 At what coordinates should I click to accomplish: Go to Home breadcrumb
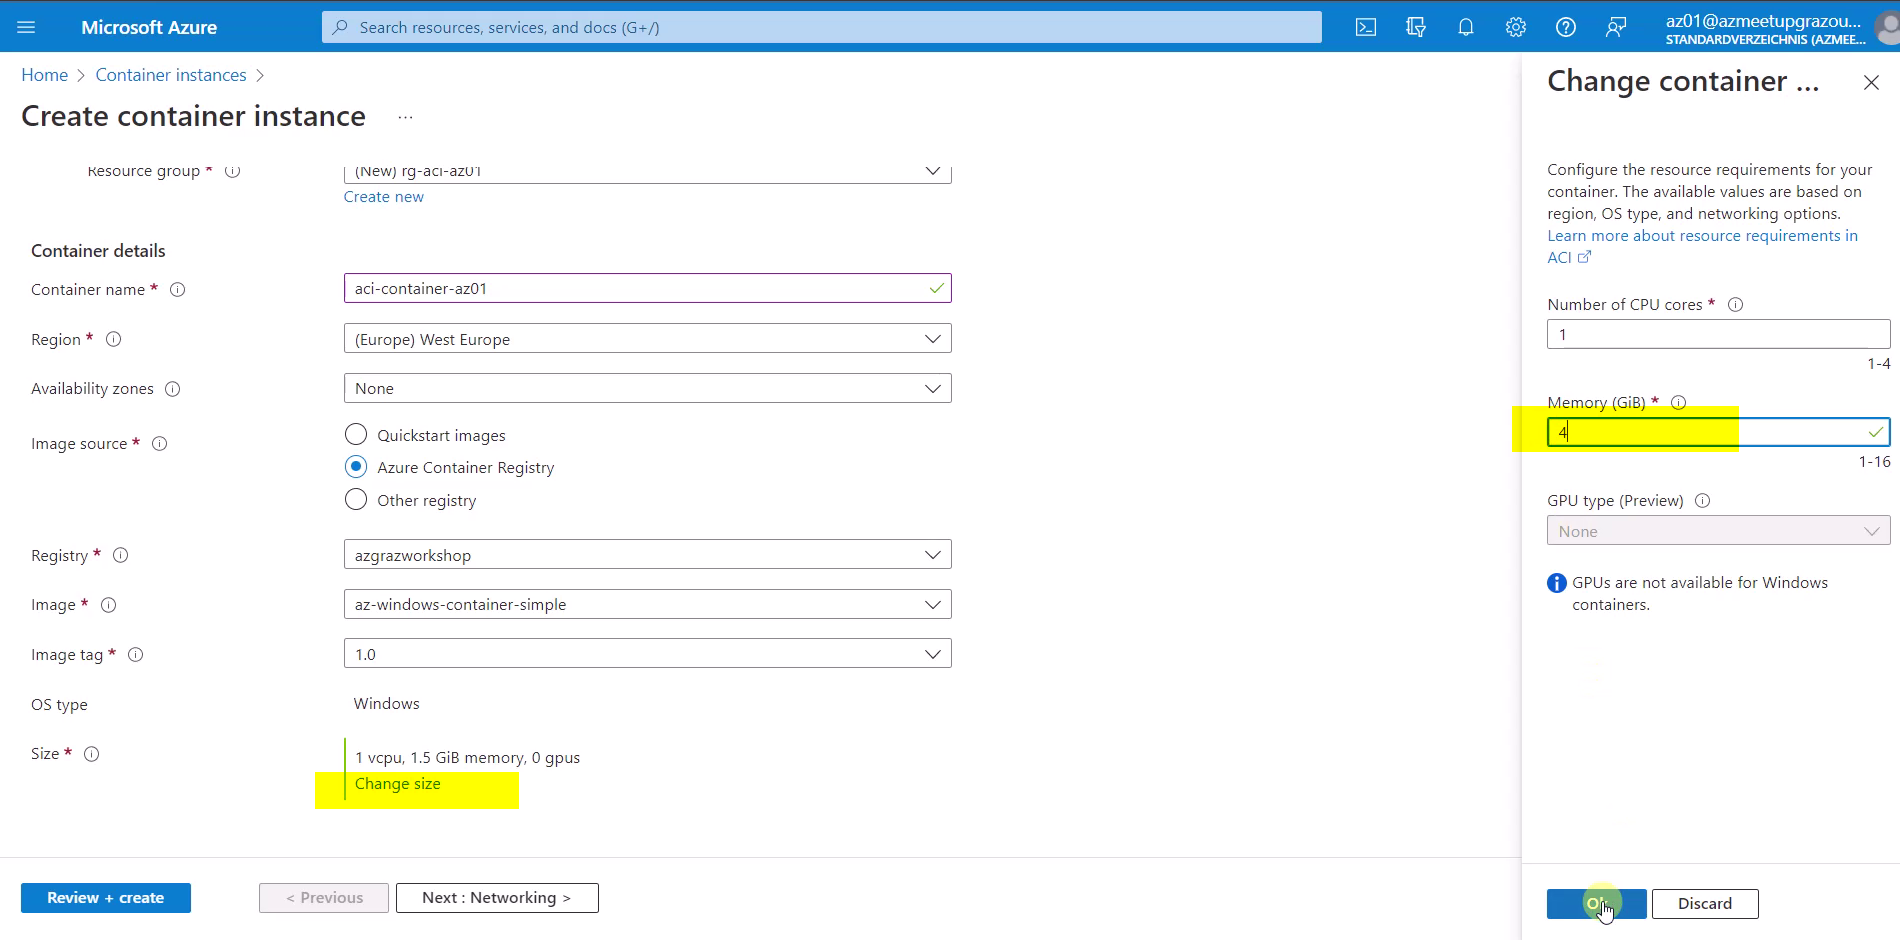pyautogui.click(x=45, y=75)
